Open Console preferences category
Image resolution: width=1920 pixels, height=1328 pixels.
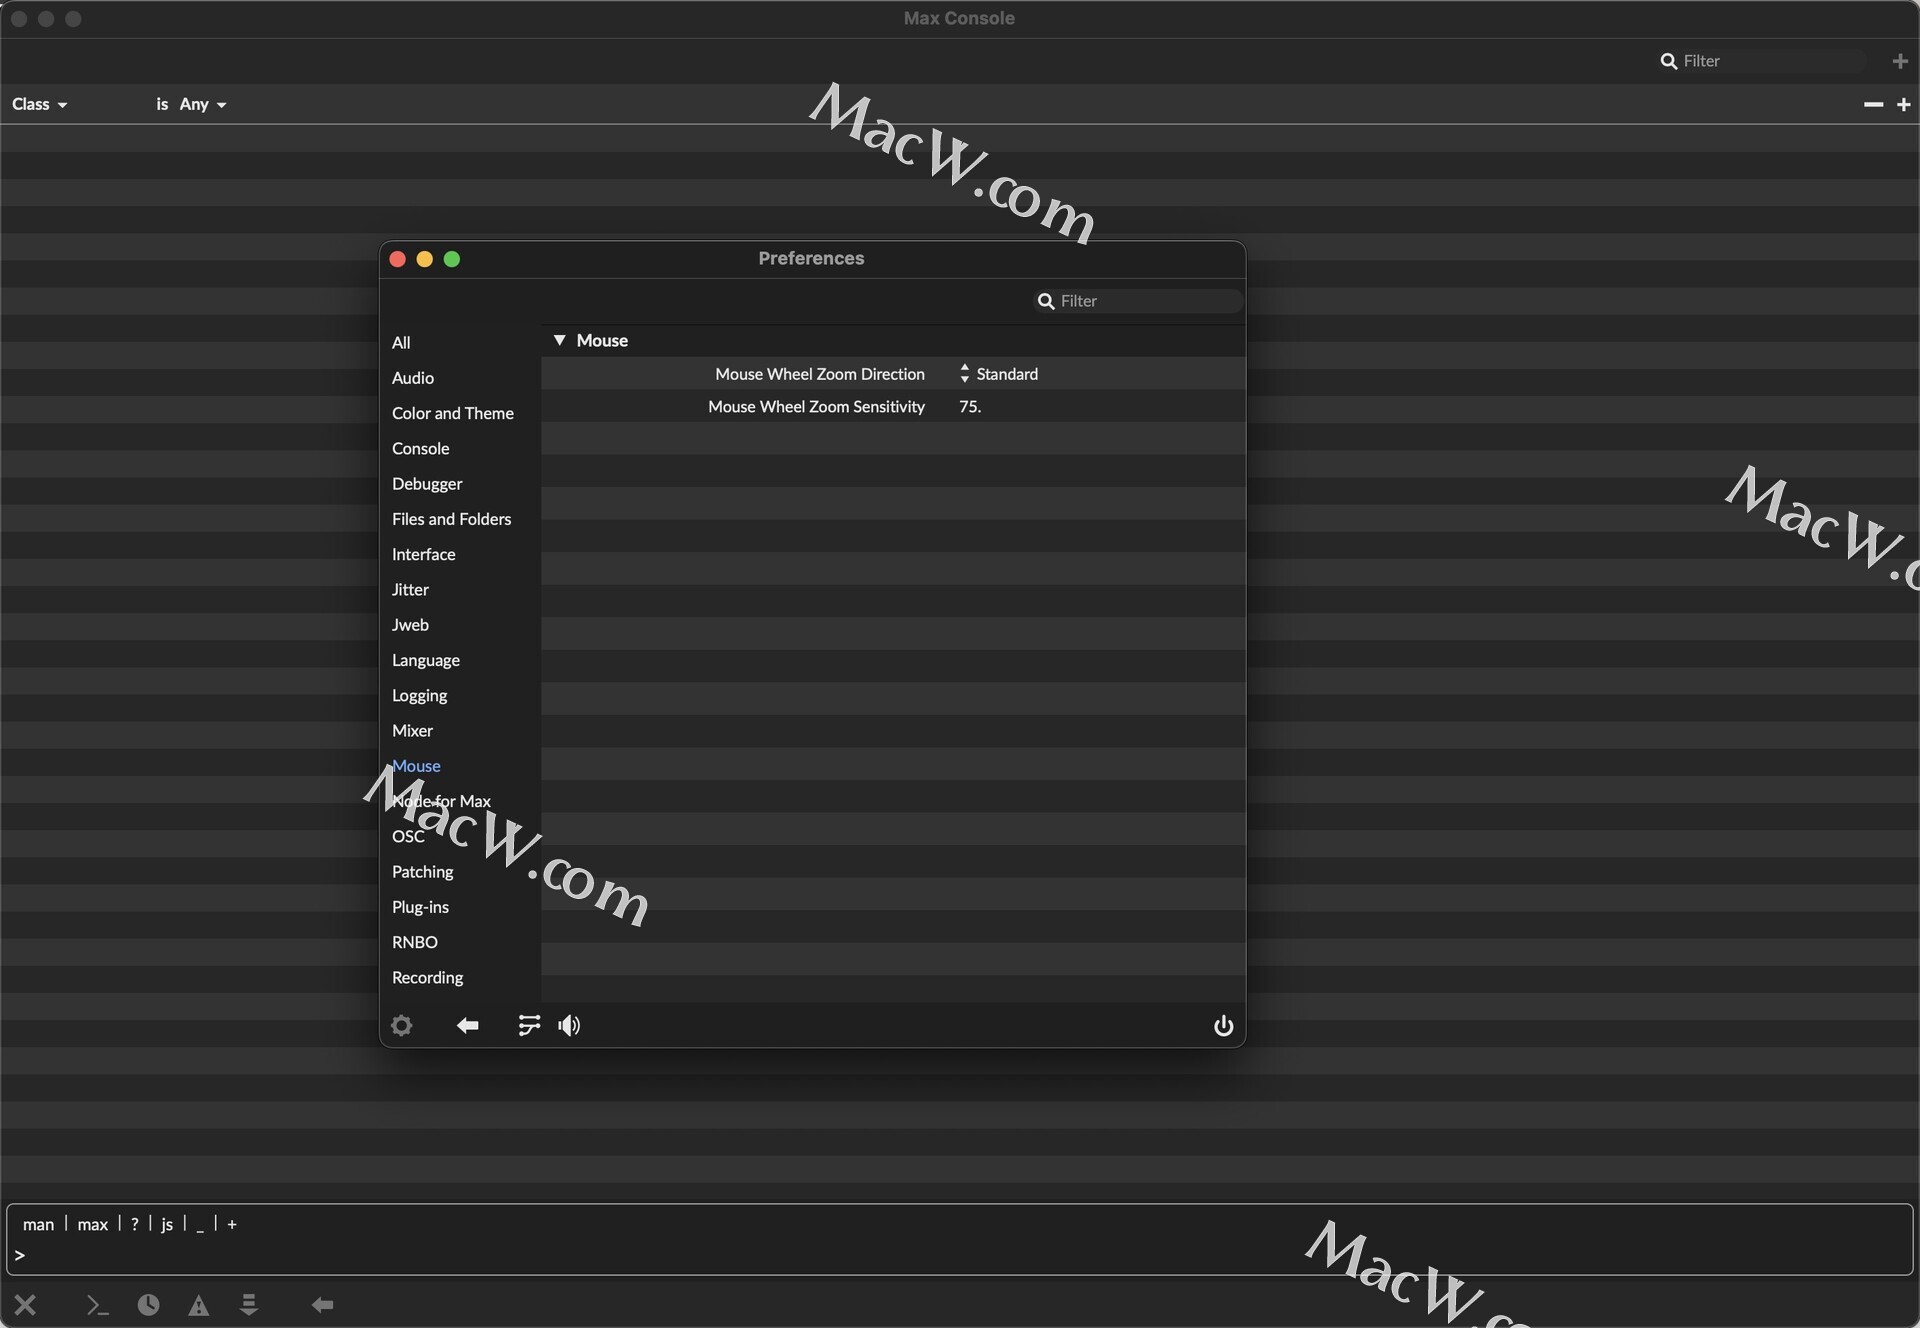coord(421,448)
